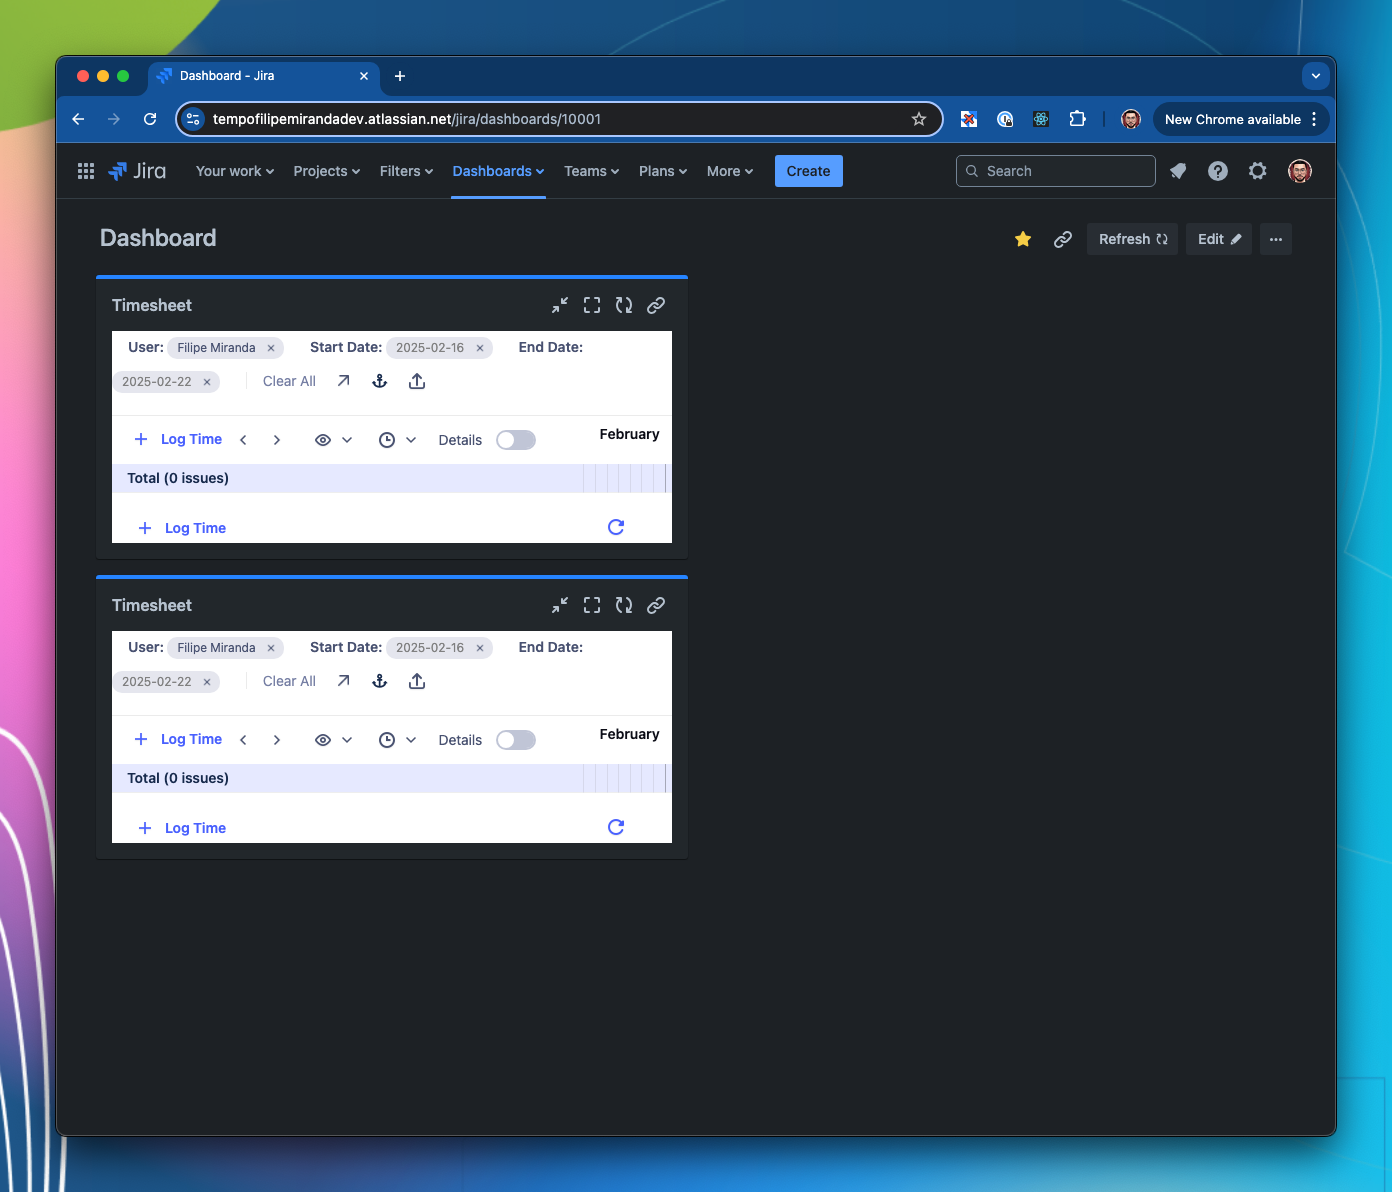This screenshot has height=1192, width=1392.
Task: Expand the Your work menu
Action: [235, 171]
